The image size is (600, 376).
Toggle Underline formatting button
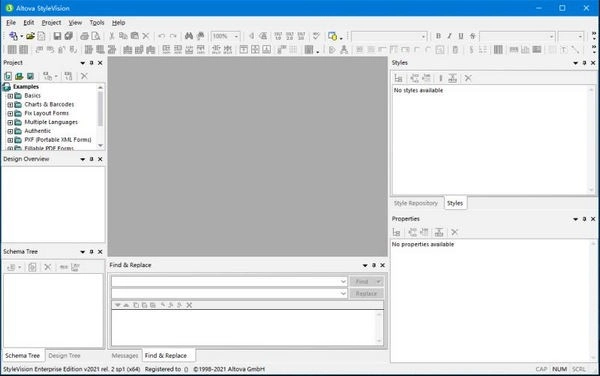click(x=461, y=36)
